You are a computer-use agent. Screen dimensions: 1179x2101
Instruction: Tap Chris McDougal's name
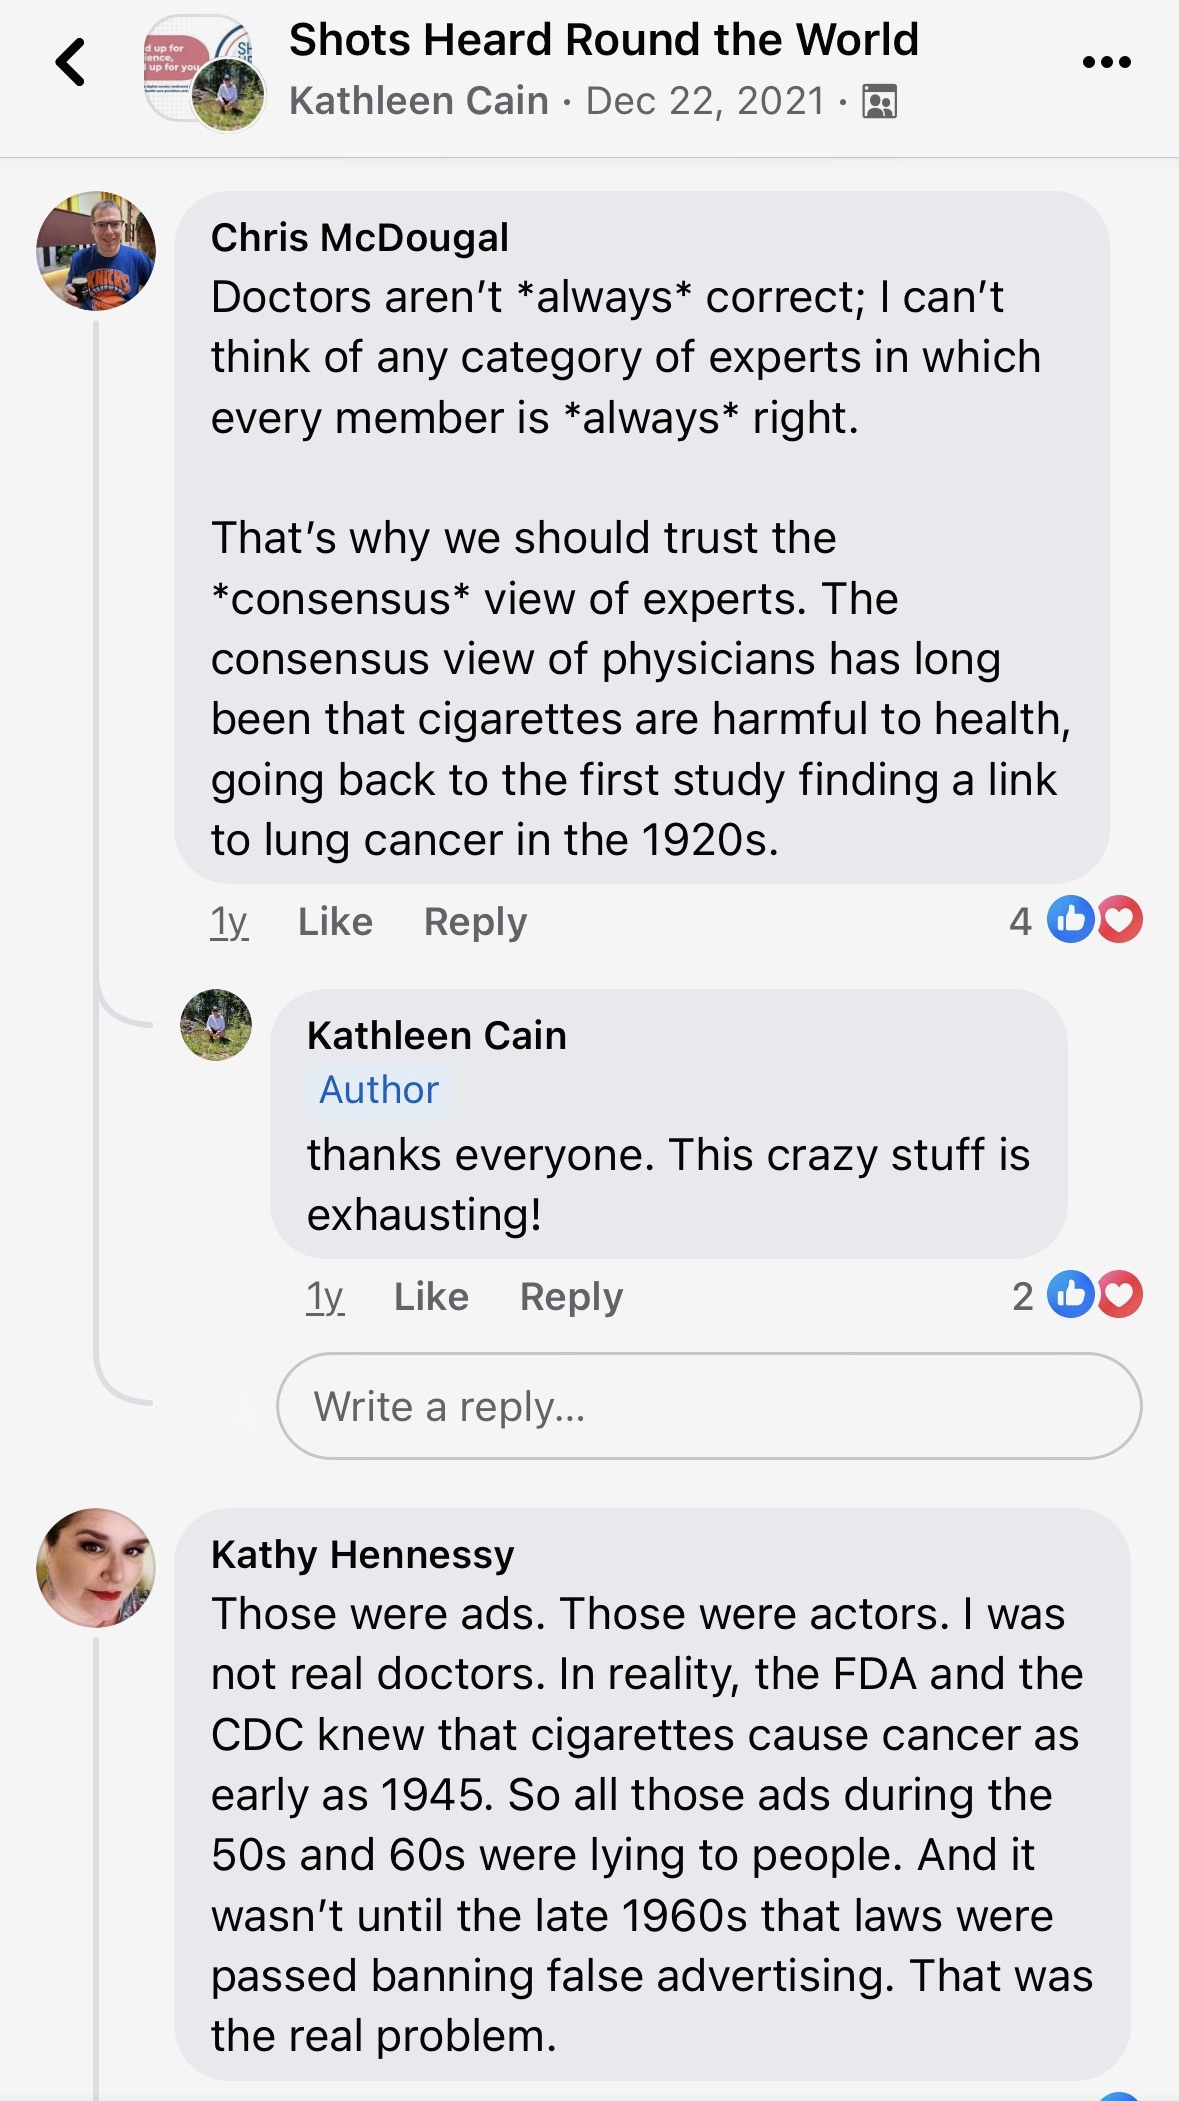[x=360, y=238]
